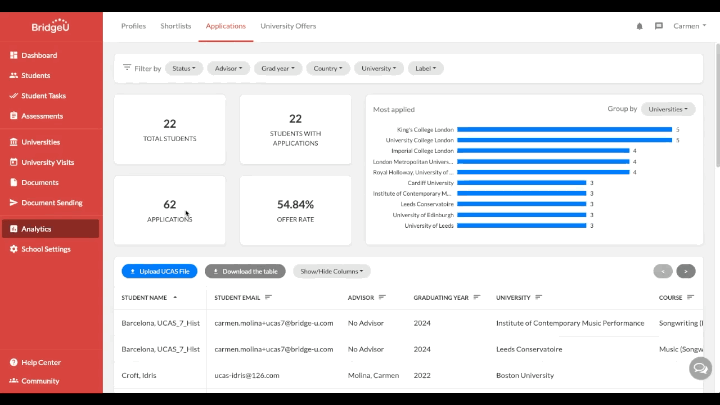
Task: Switch to the Shortlists tab
Action: 175,26
